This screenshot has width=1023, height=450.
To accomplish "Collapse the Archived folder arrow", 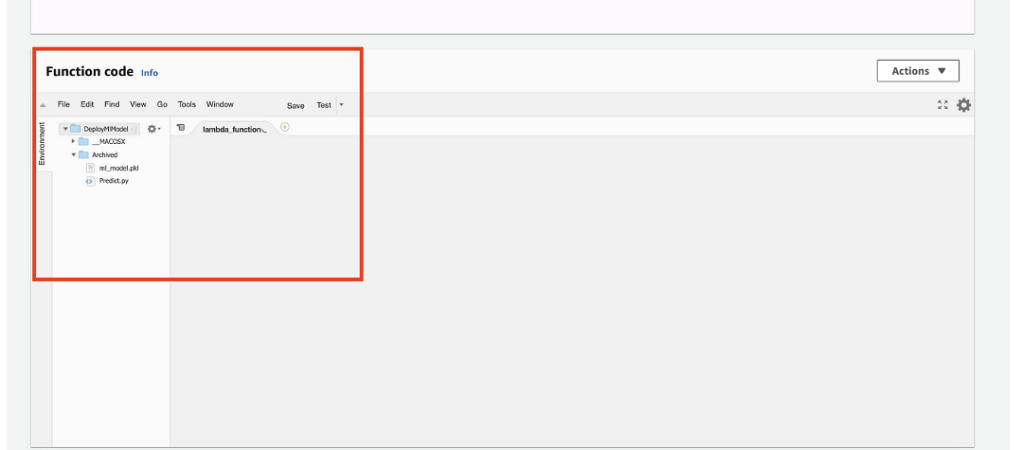I will (73, 155).
